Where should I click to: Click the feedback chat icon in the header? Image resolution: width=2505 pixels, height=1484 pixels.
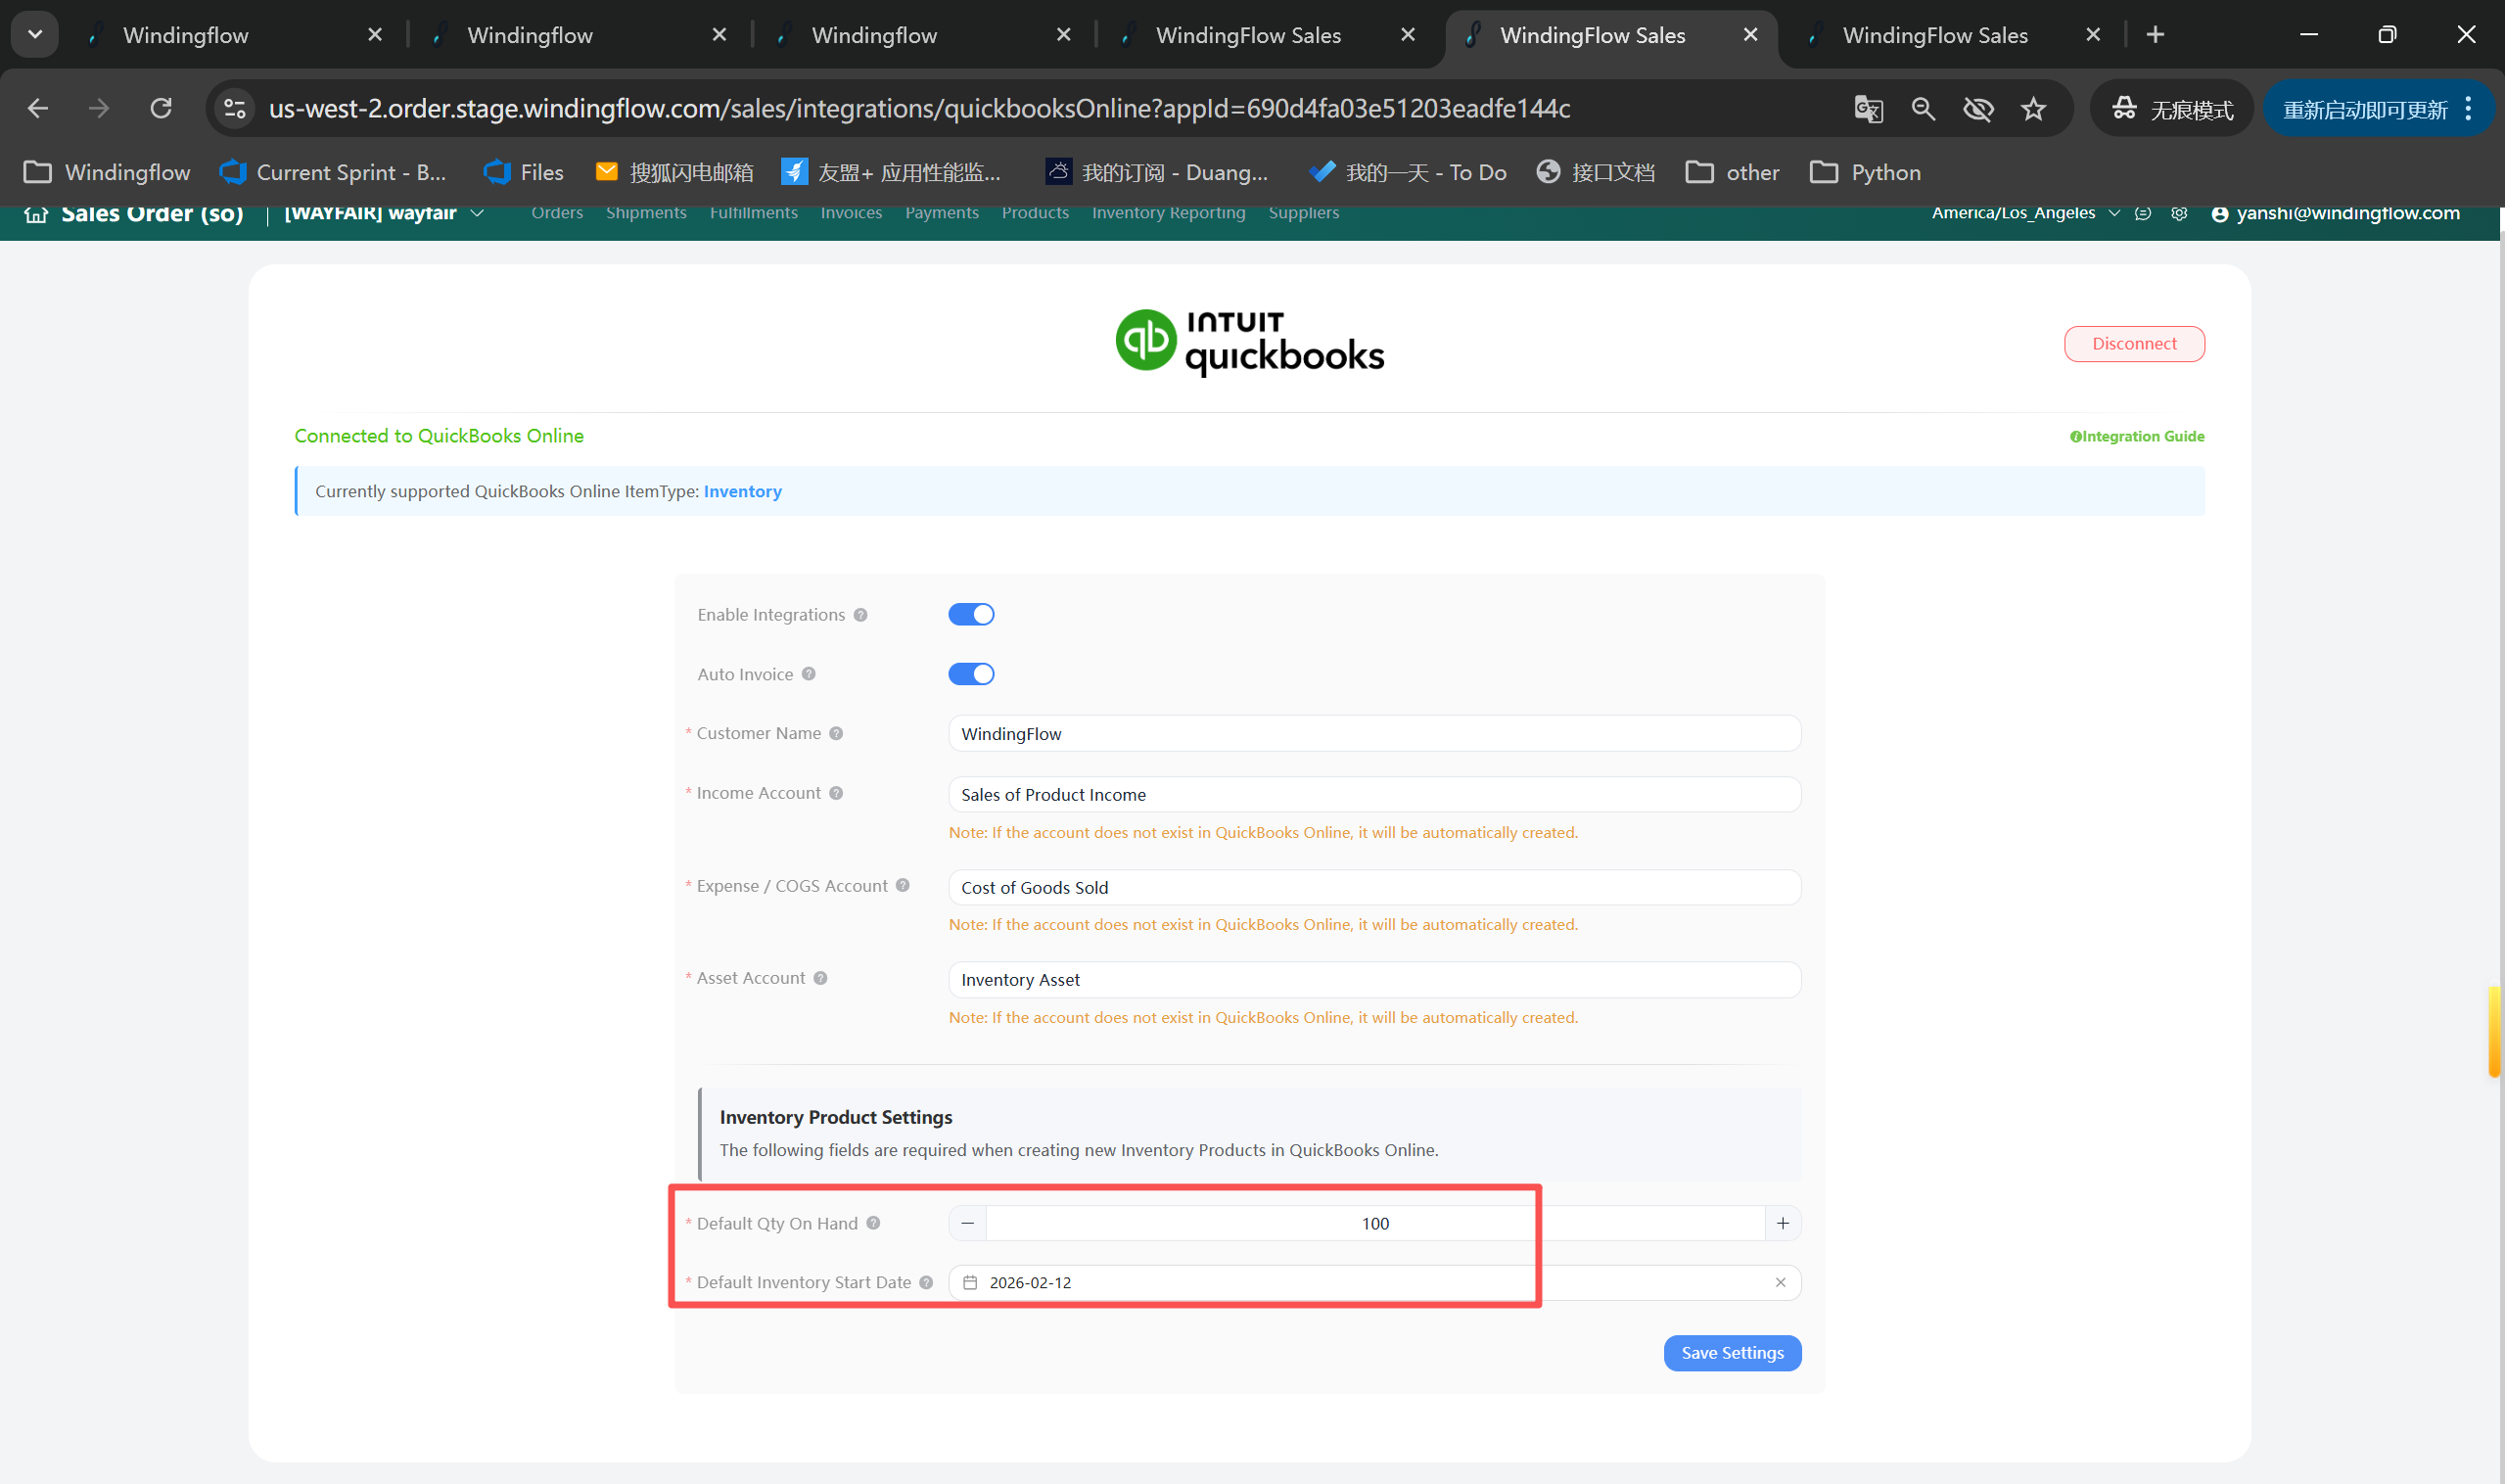[2142, 213]
